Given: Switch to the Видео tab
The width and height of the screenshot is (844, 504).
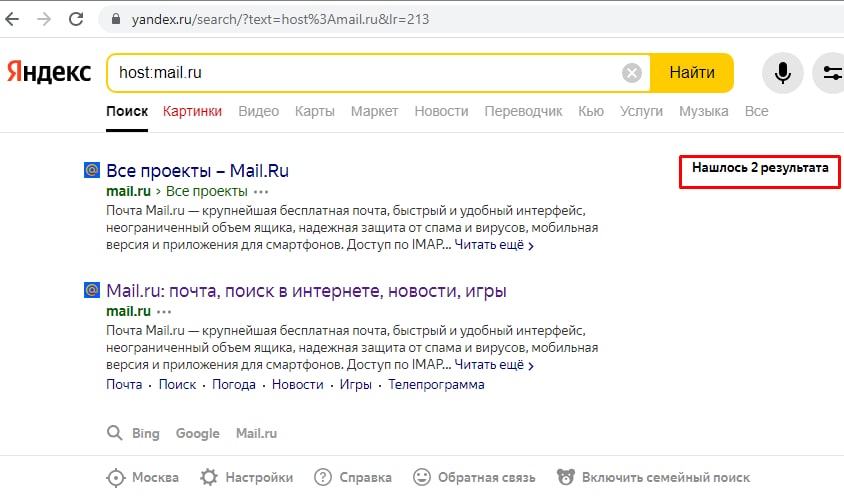Looking at the screenshot, I should coord(258,111).
